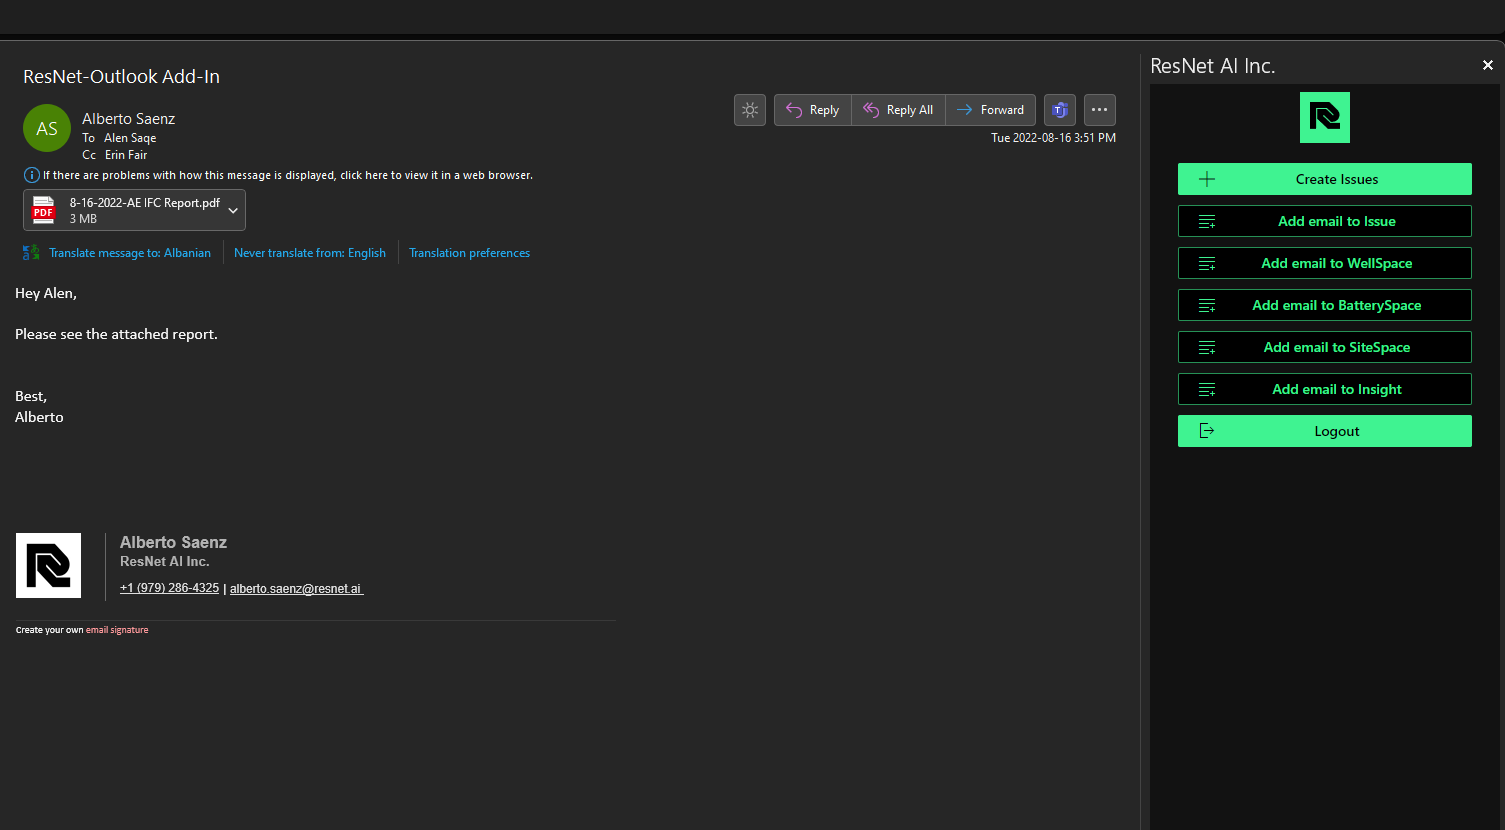Enable Never translate from English
This screenshot has width=1505, height=830.
310,252
